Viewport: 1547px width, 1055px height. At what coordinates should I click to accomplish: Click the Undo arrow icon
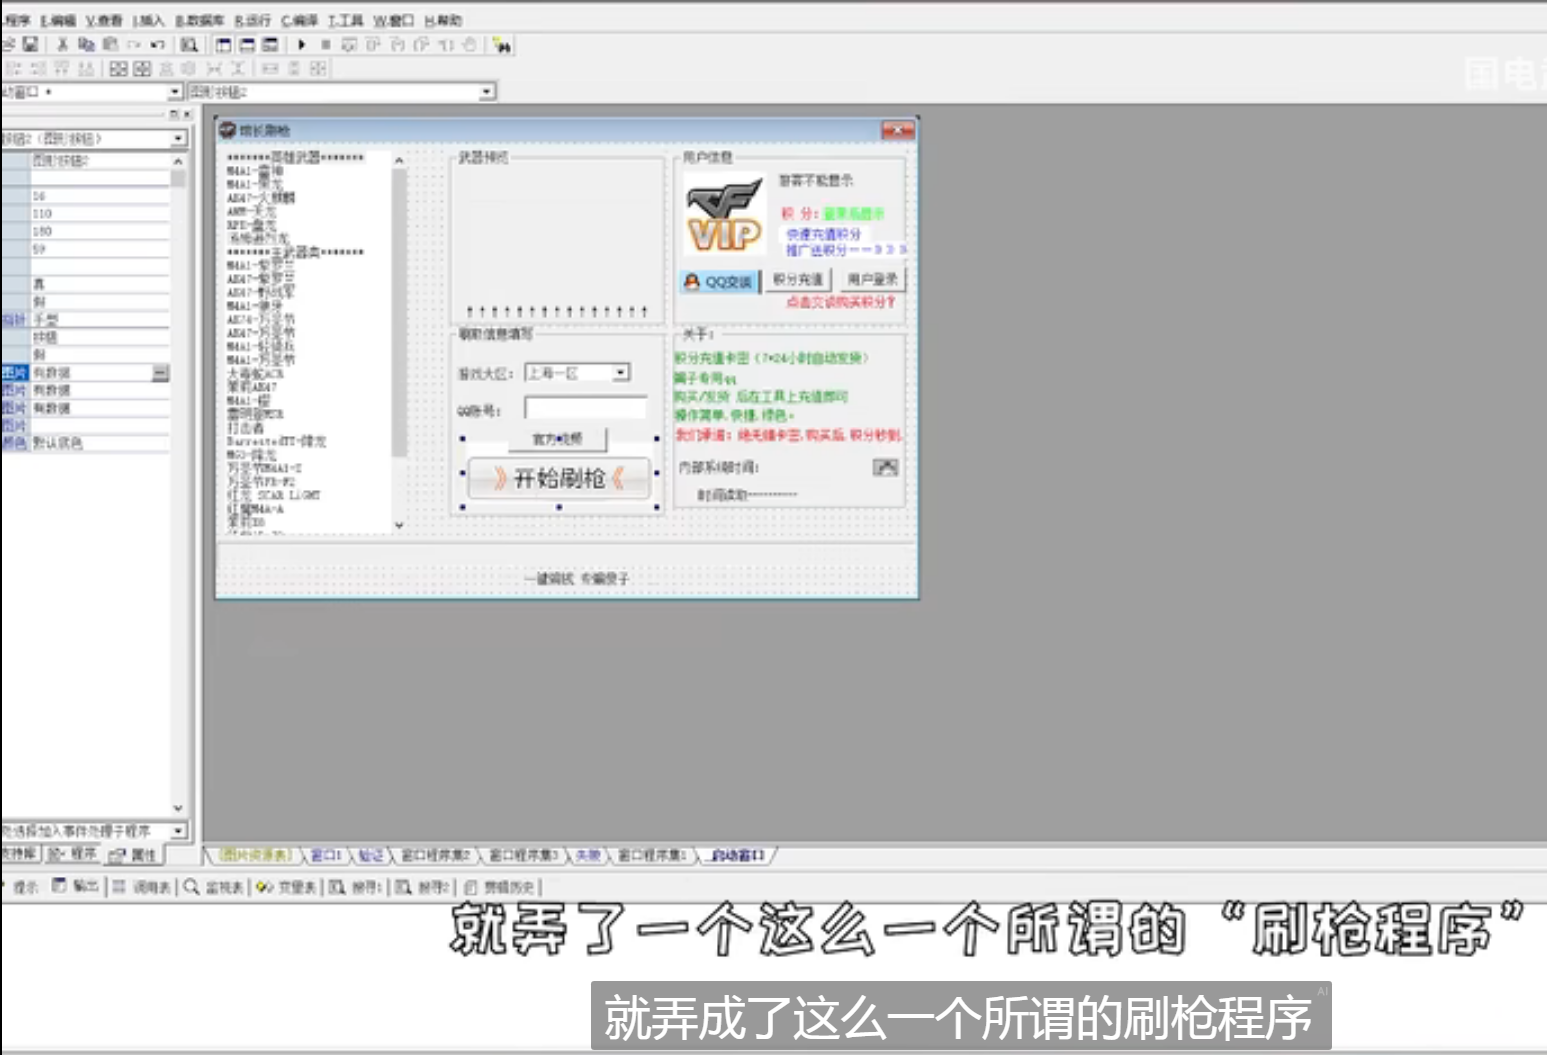[x=157, y=45]
